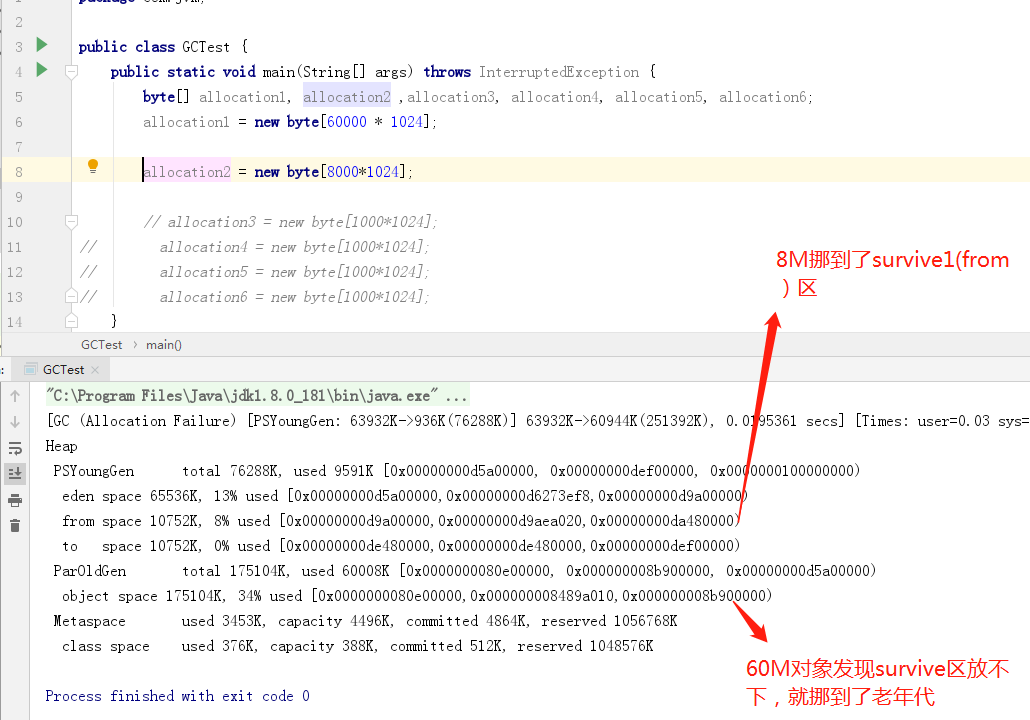This screenshot has width=1030, height=720.
Task: Click main() in the breadcrumb bar
Action: [x=164, y=345]
